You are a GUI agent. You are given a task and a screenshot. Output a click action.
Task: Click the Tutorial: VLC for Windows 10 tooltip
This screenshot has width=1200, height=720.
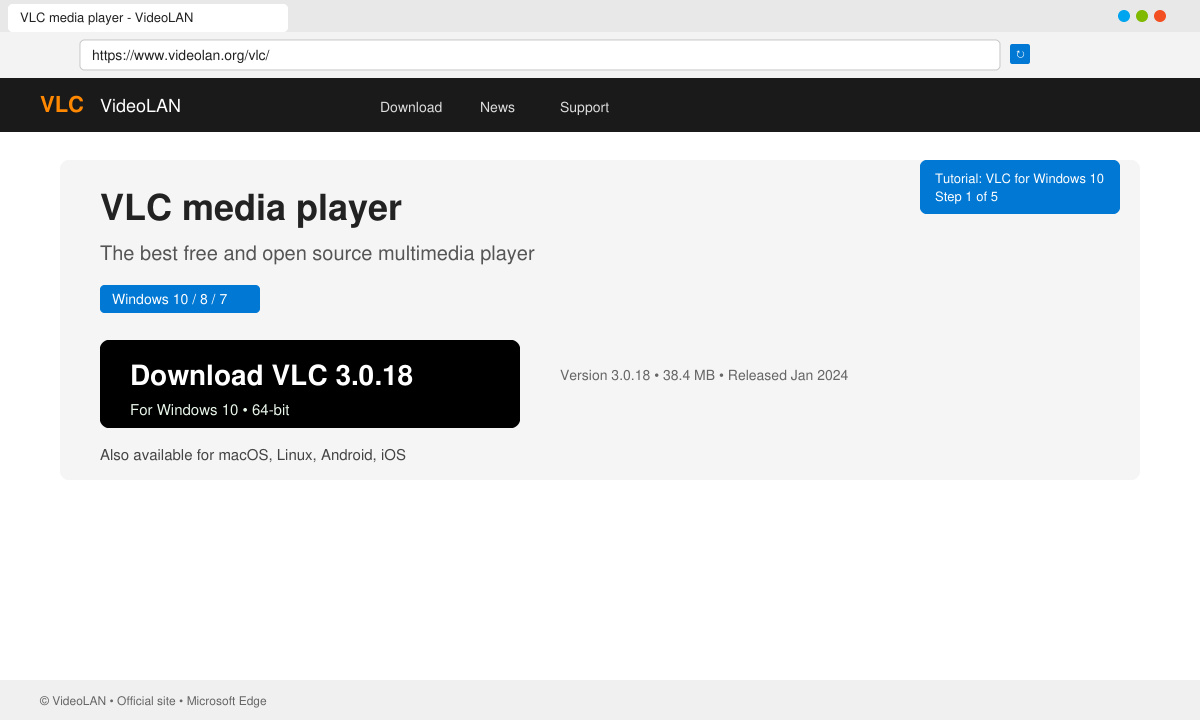1020,187
